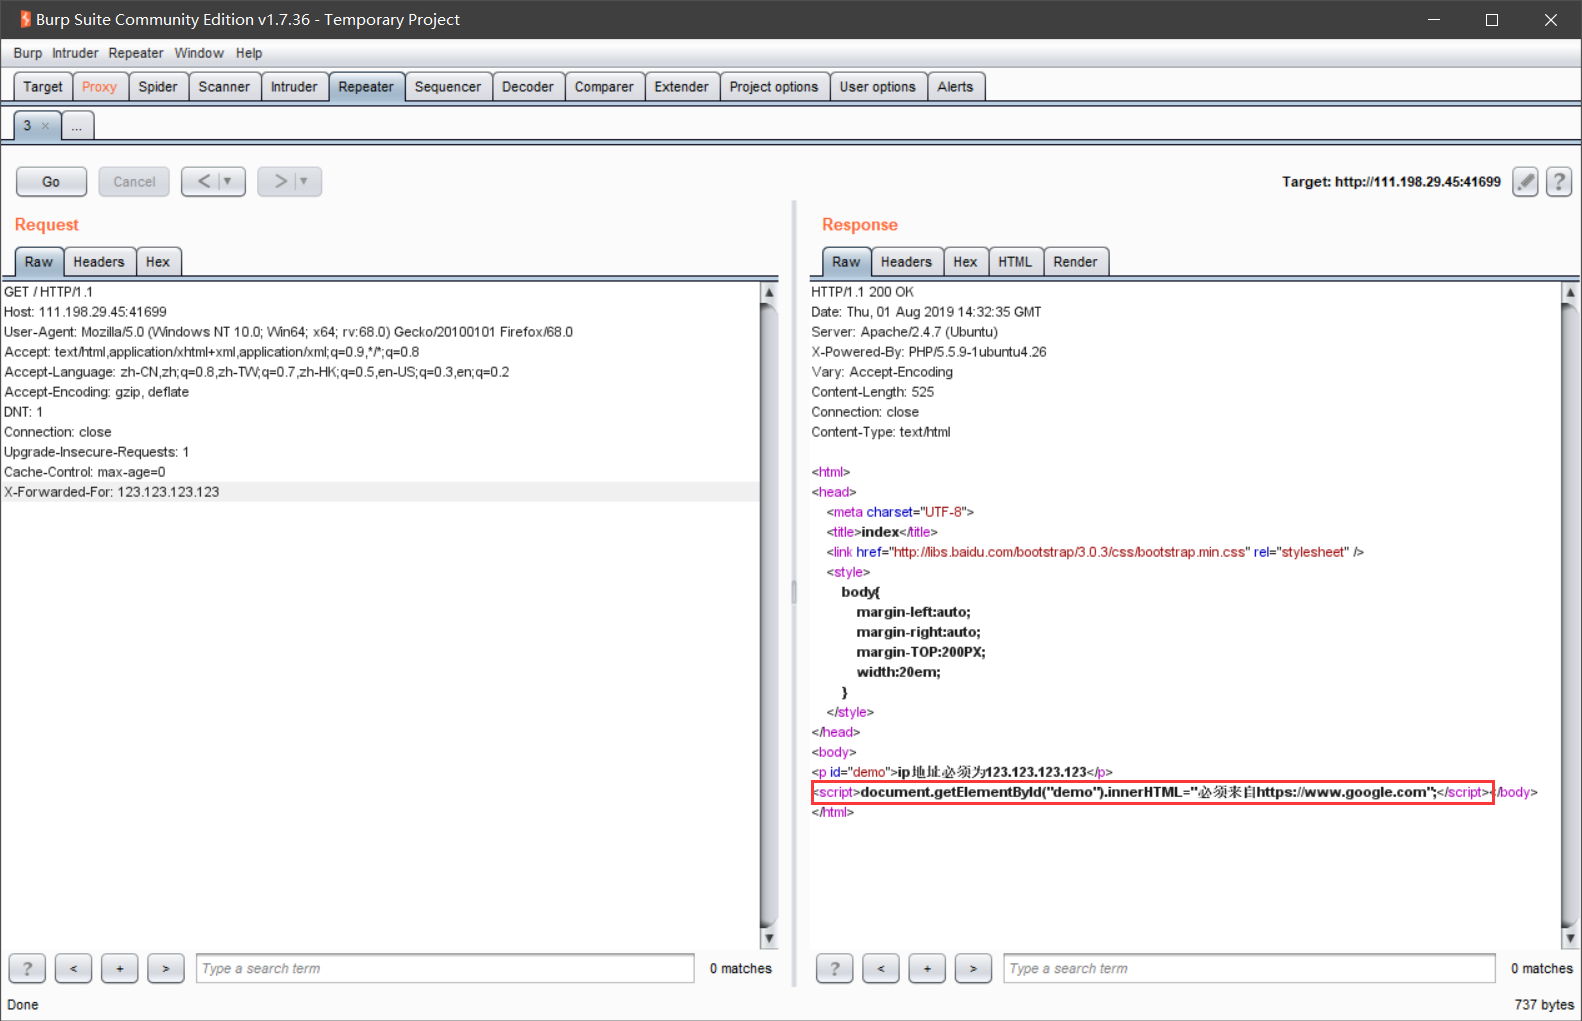Click the Content-Length: 525 response line
This screenshot has width=1582, height=1021.
point(872,392)
